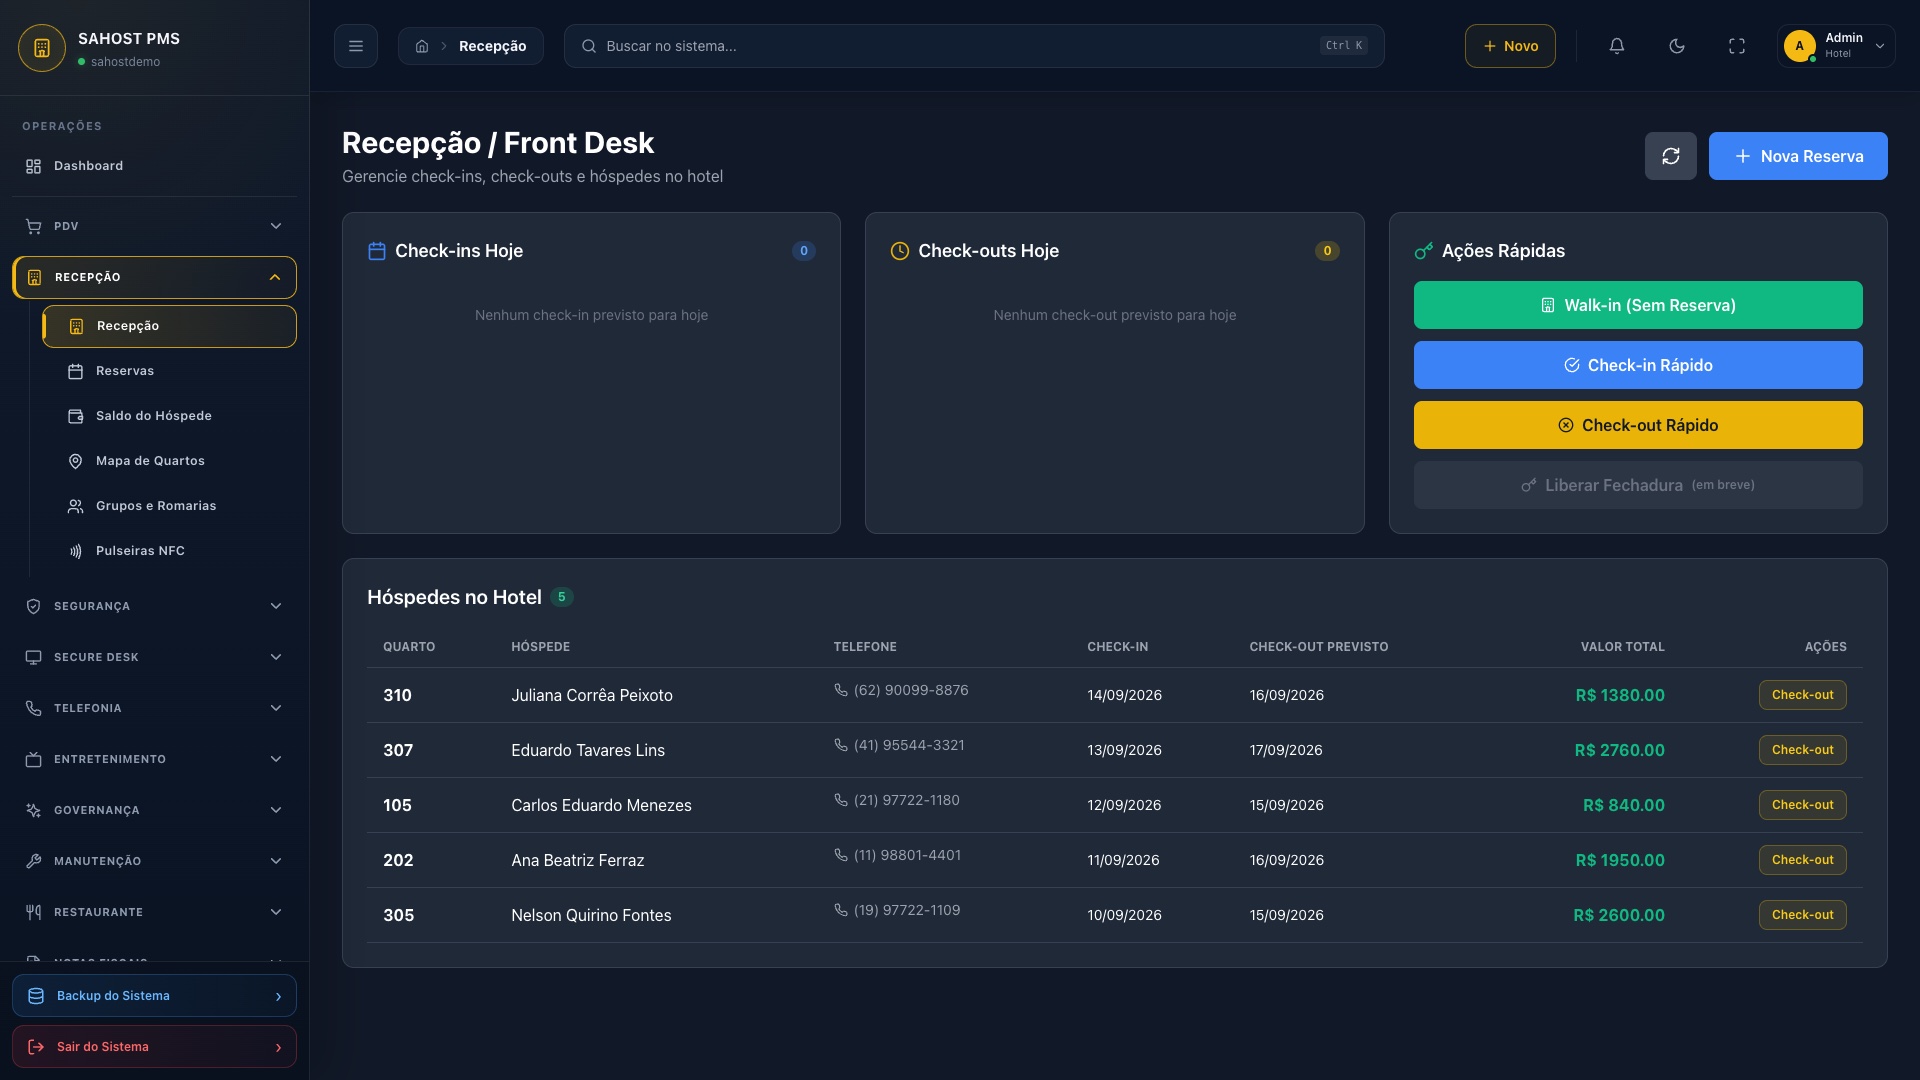Expand the Governança section chevron

click(276, 810)
